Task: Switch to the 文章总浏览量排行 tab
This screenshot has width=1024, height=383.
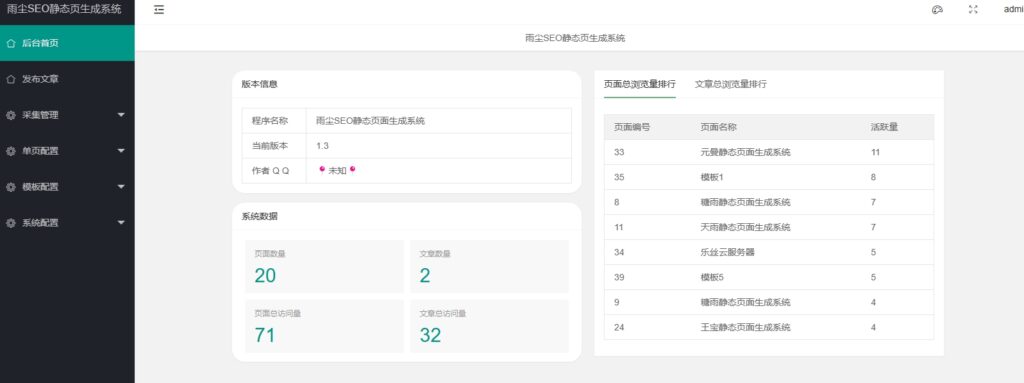Action: 731,84
